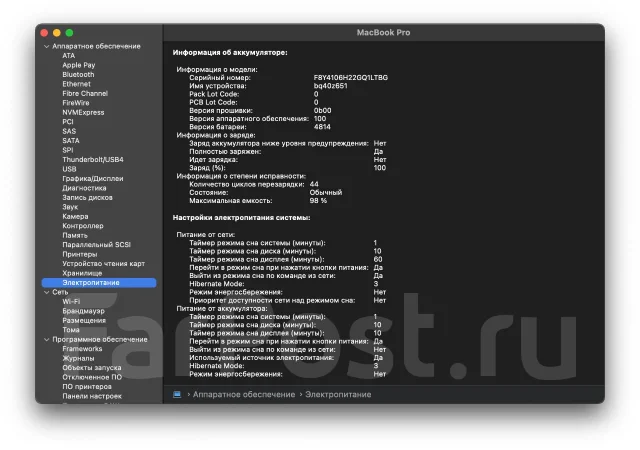
Task: Select Камера in the sidebar
Action: 75,216
